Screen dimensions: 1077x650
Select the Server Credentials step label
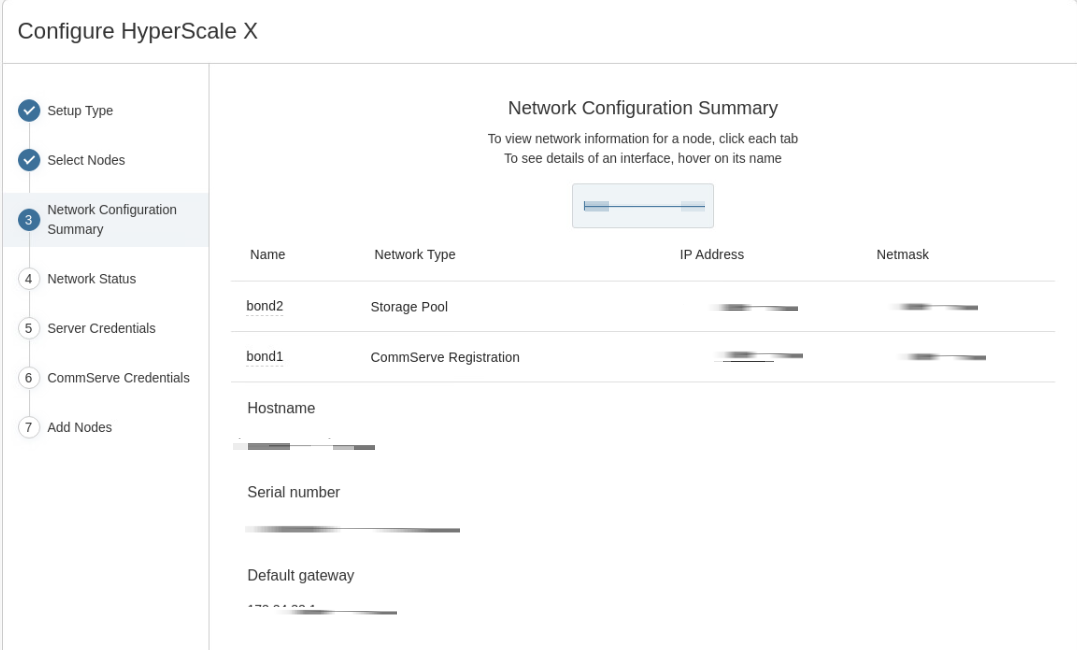click(103, 328)
